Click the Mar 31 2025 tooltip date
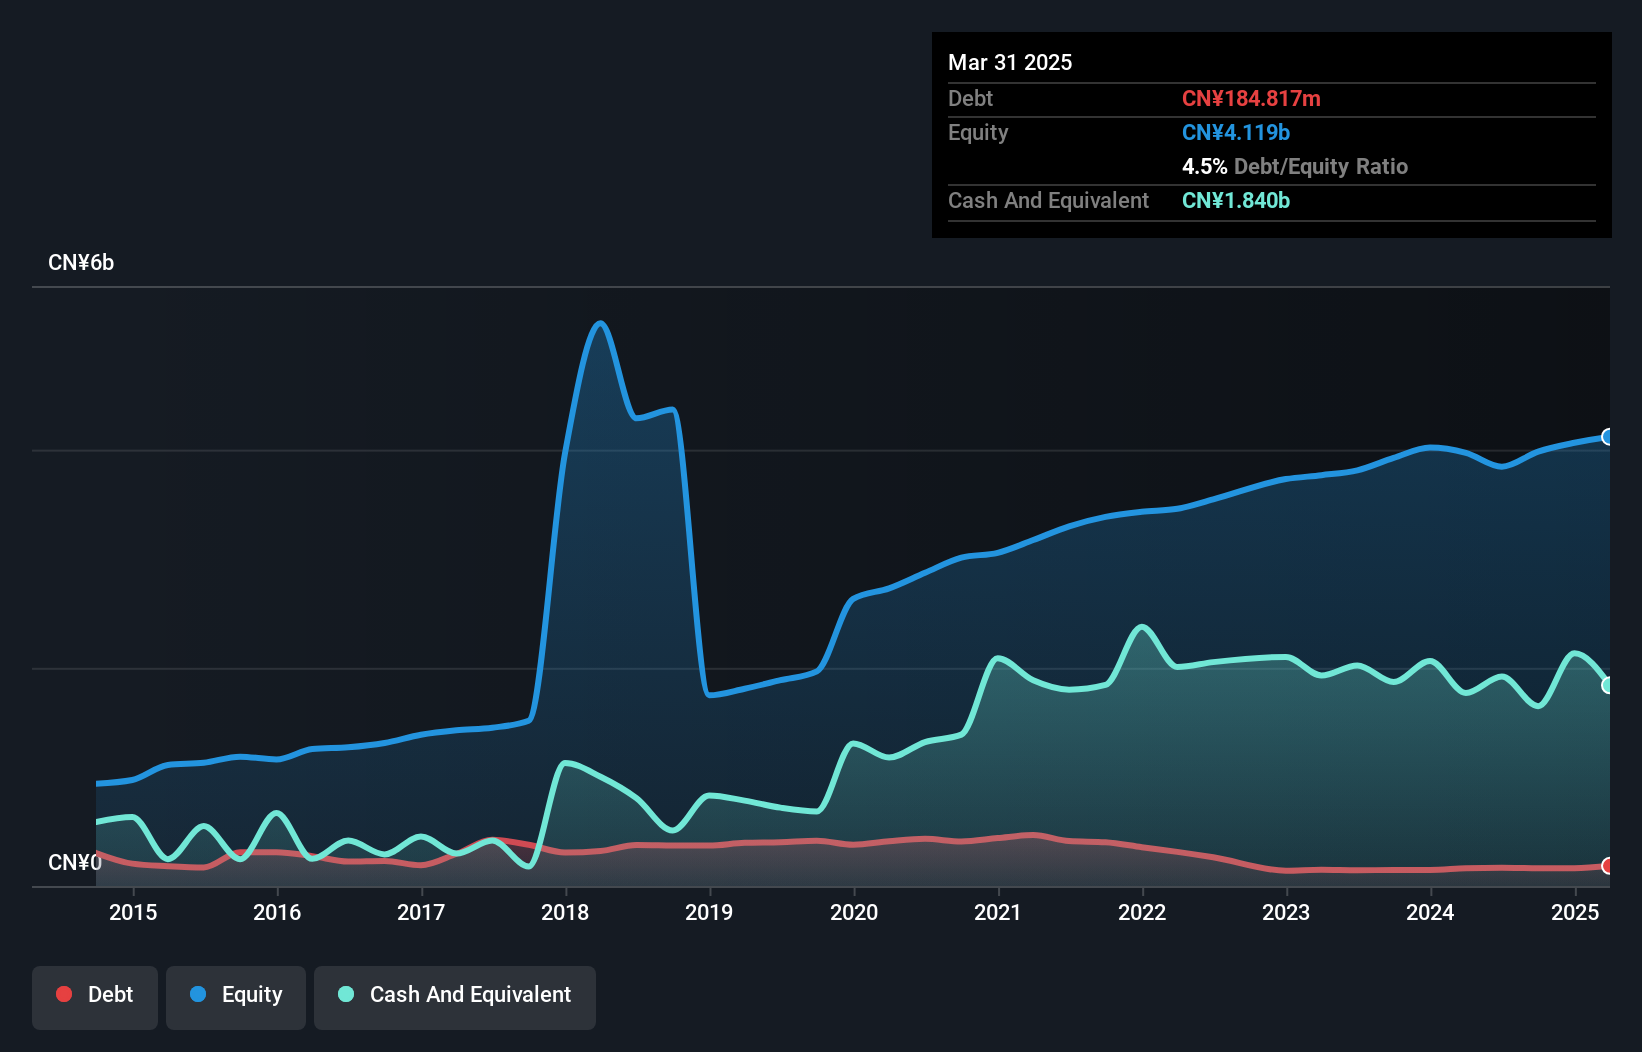Image resolution: width=1642 pixels, height=1052 pixels. tap(1010, 62)
